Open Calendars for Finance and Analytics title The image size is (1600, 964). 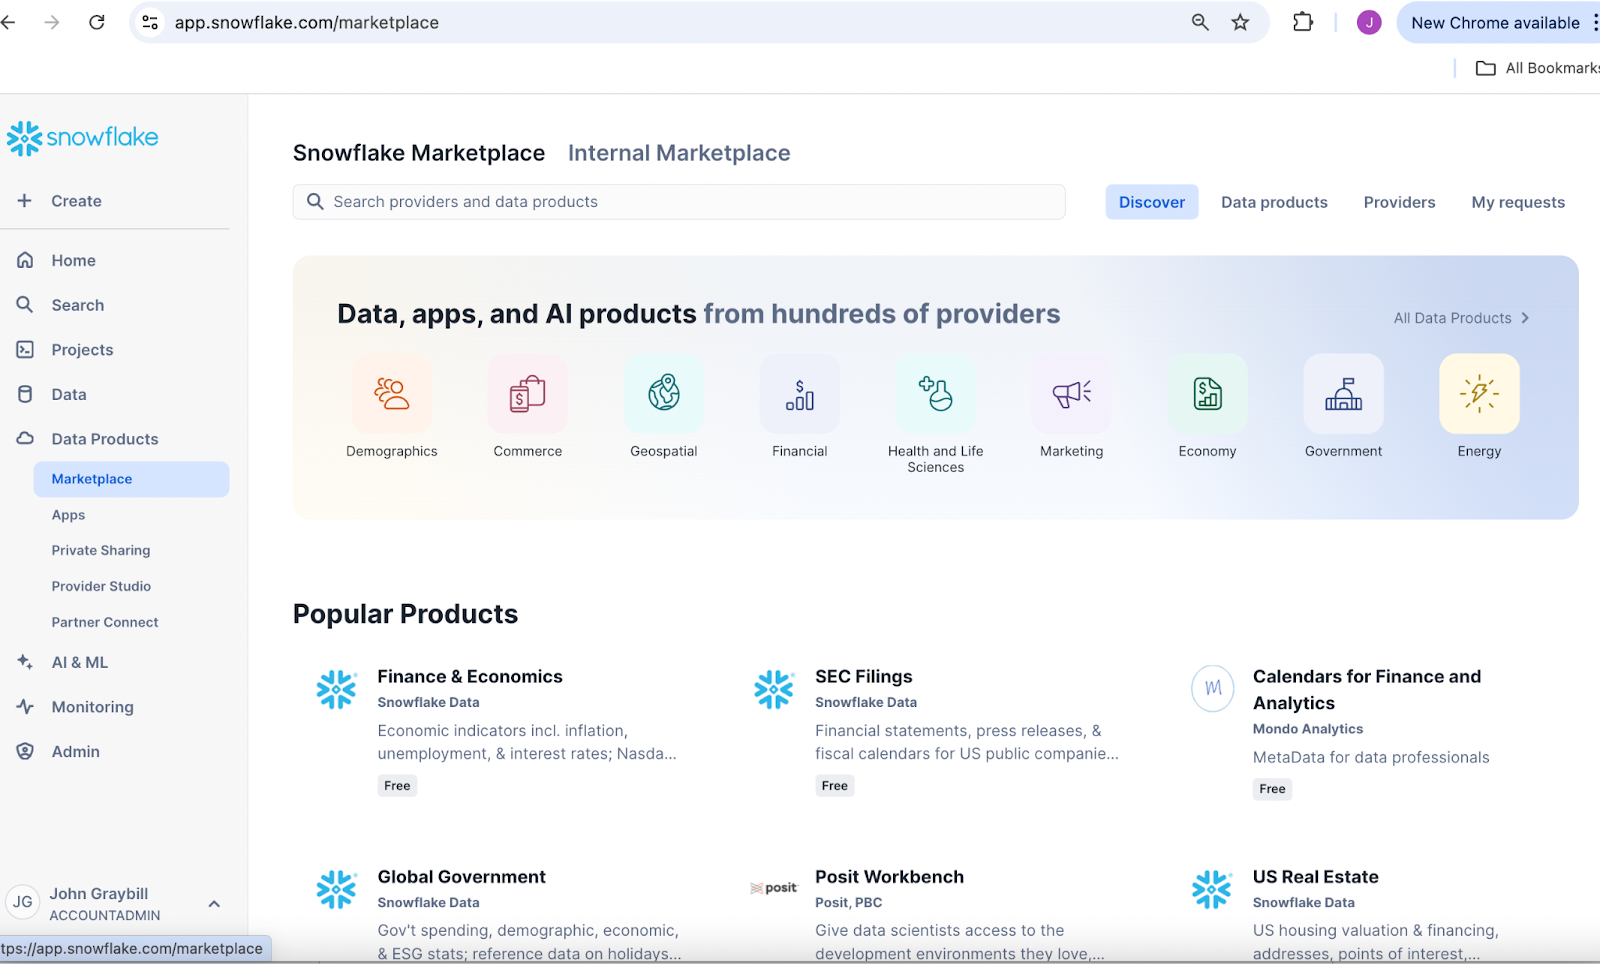1367,690
